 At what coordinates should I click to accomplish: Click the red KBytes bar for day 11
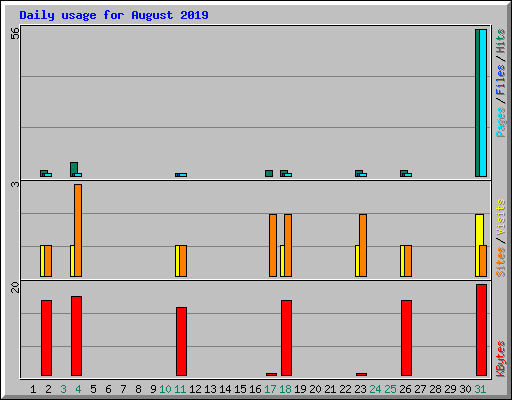[x=182, y=342]
